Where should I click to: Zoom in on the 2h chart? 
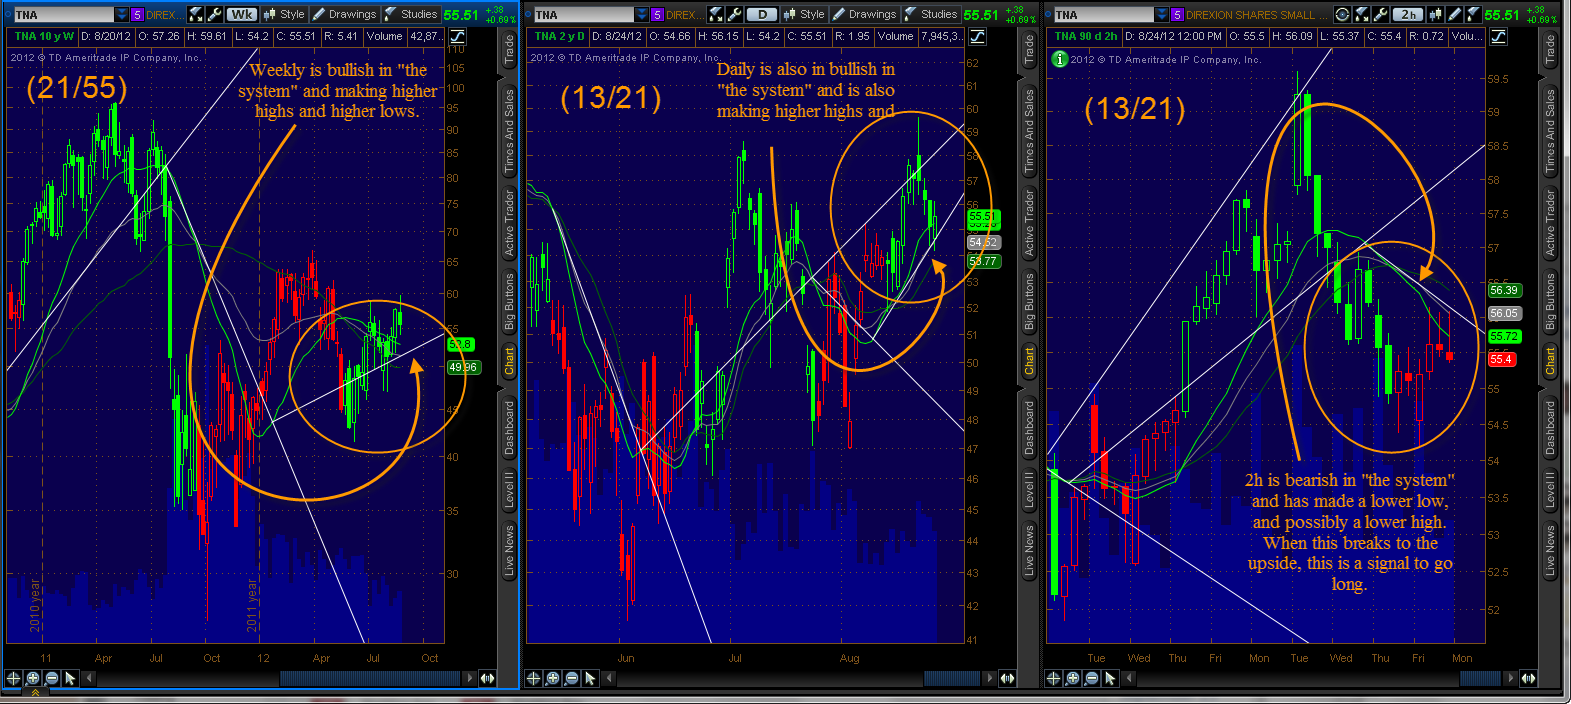coord(1072,678)
